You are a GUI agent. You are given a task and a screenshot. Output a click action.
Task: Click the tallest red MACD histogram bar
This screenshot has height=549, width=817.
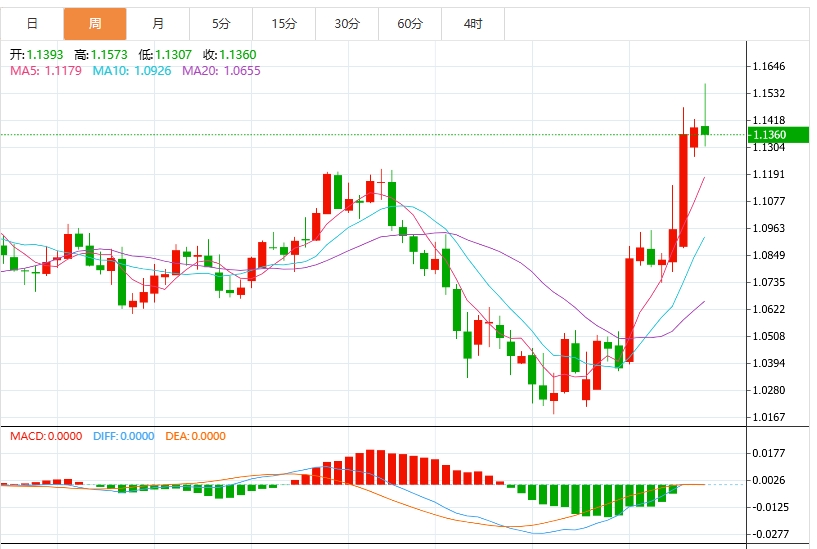click(371, 467)
